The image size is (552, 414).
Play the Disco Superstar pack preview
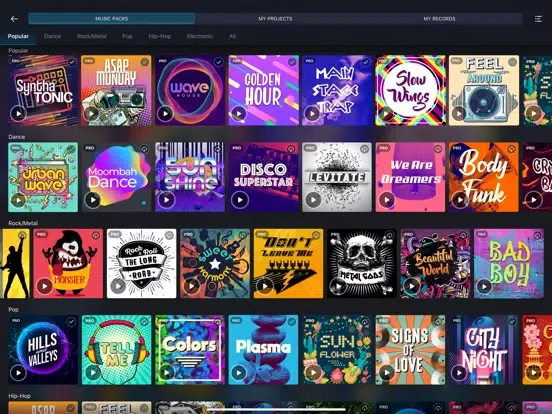click(240, 200)
